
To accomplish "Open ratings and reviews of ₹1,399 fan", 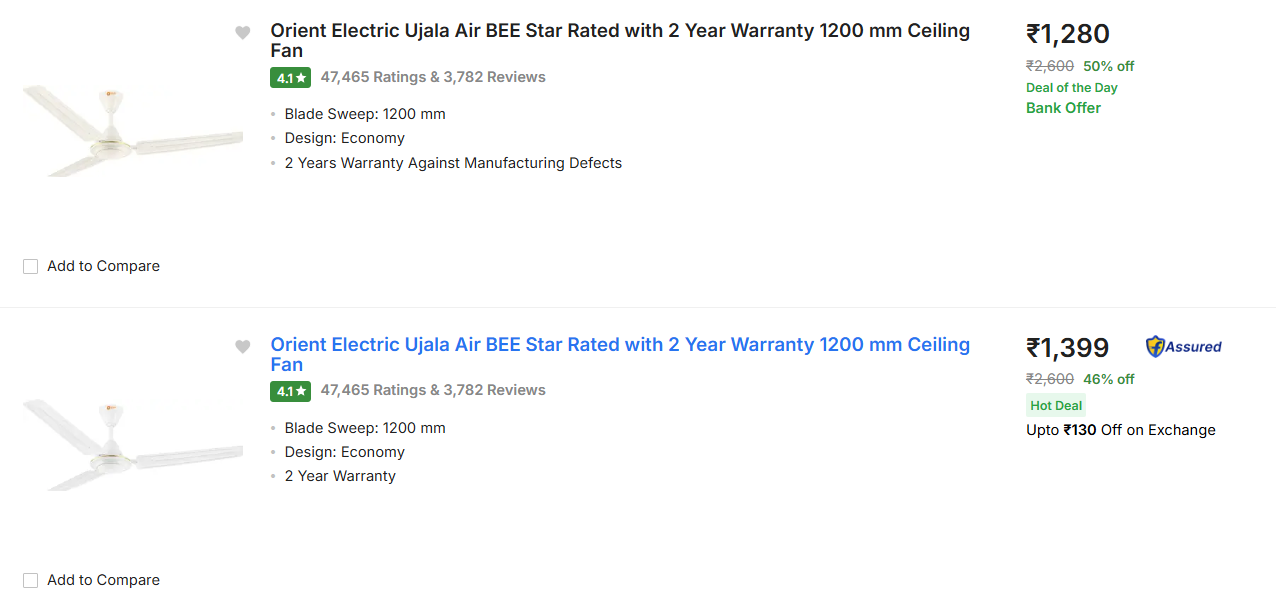I will pos(433,390).
